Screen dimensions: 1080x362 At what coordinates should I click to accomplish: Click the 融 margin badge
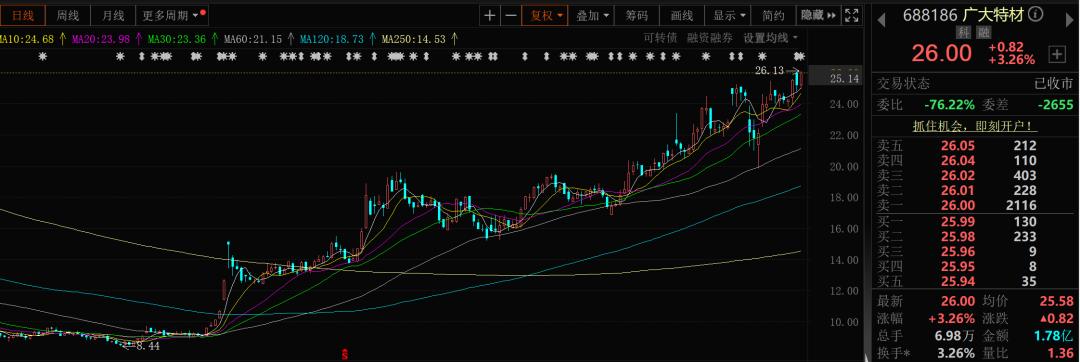pyautogui.click(x=976, y=32)
